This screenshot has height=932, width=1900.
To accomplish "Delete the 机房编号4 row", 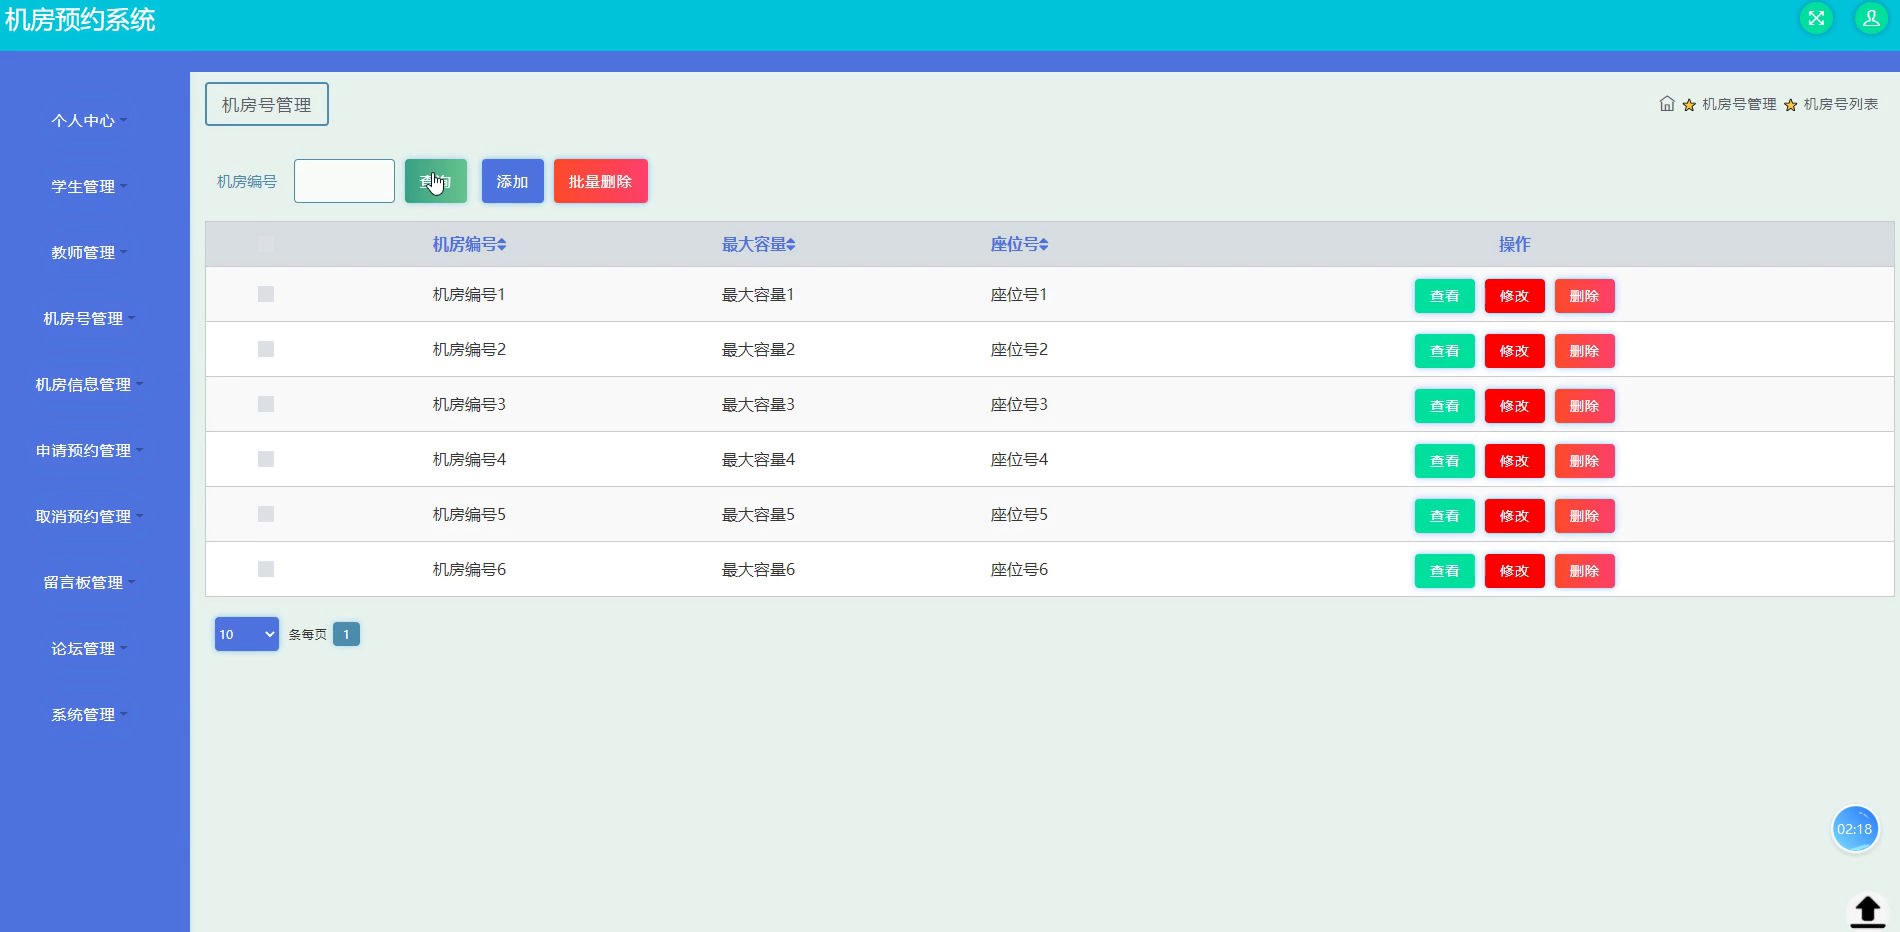I will click(x=1585, y=461).
